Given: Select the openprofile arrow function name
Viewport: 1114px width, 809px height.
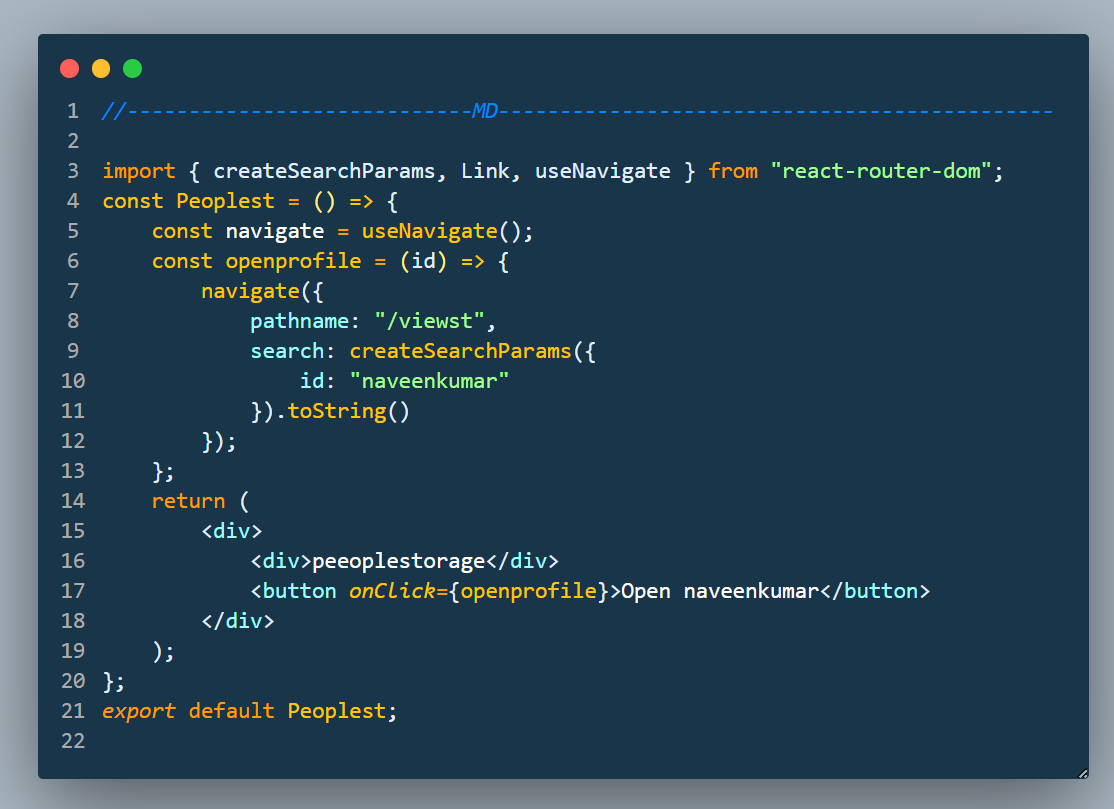Looking at the screenshot, I should [293, 260].
